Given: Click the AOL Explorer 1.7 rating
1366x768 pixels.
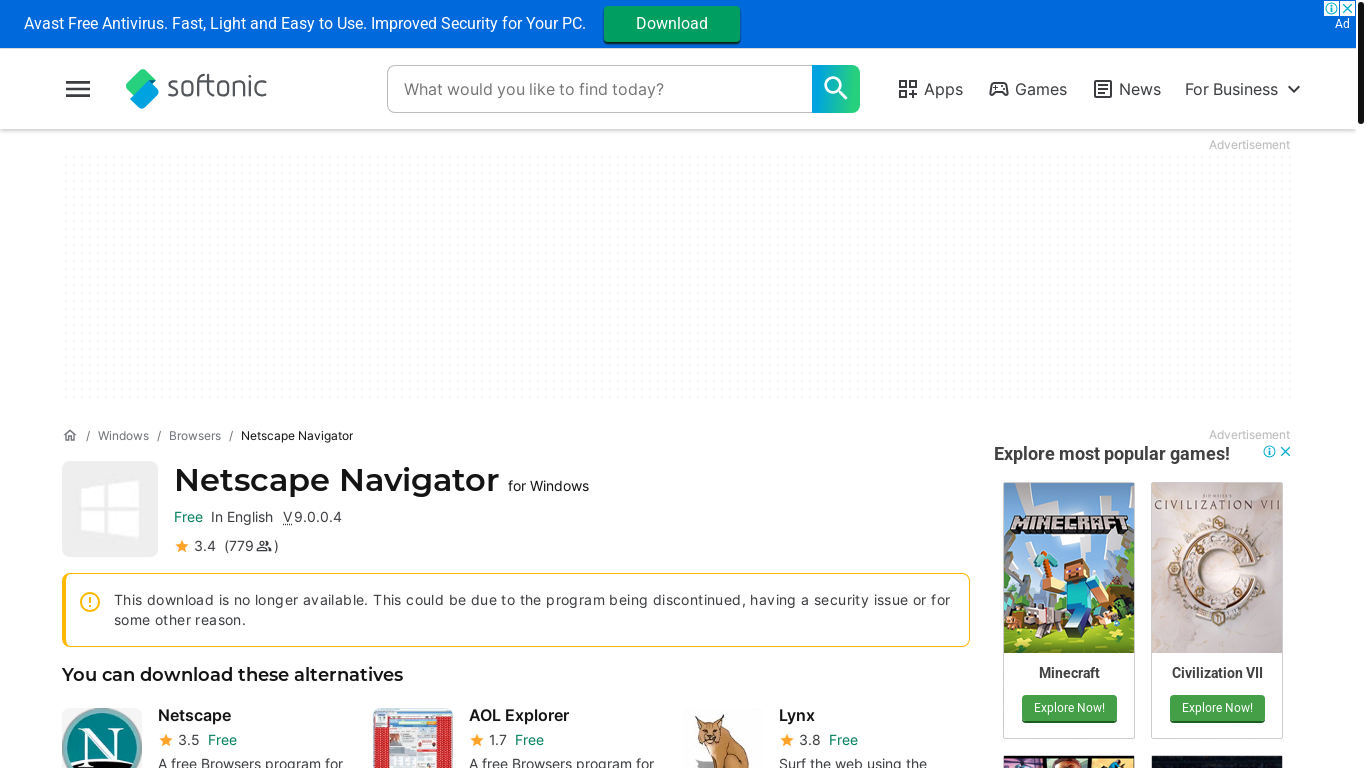Looking at the screenshot, I should (x=488, y=740).
